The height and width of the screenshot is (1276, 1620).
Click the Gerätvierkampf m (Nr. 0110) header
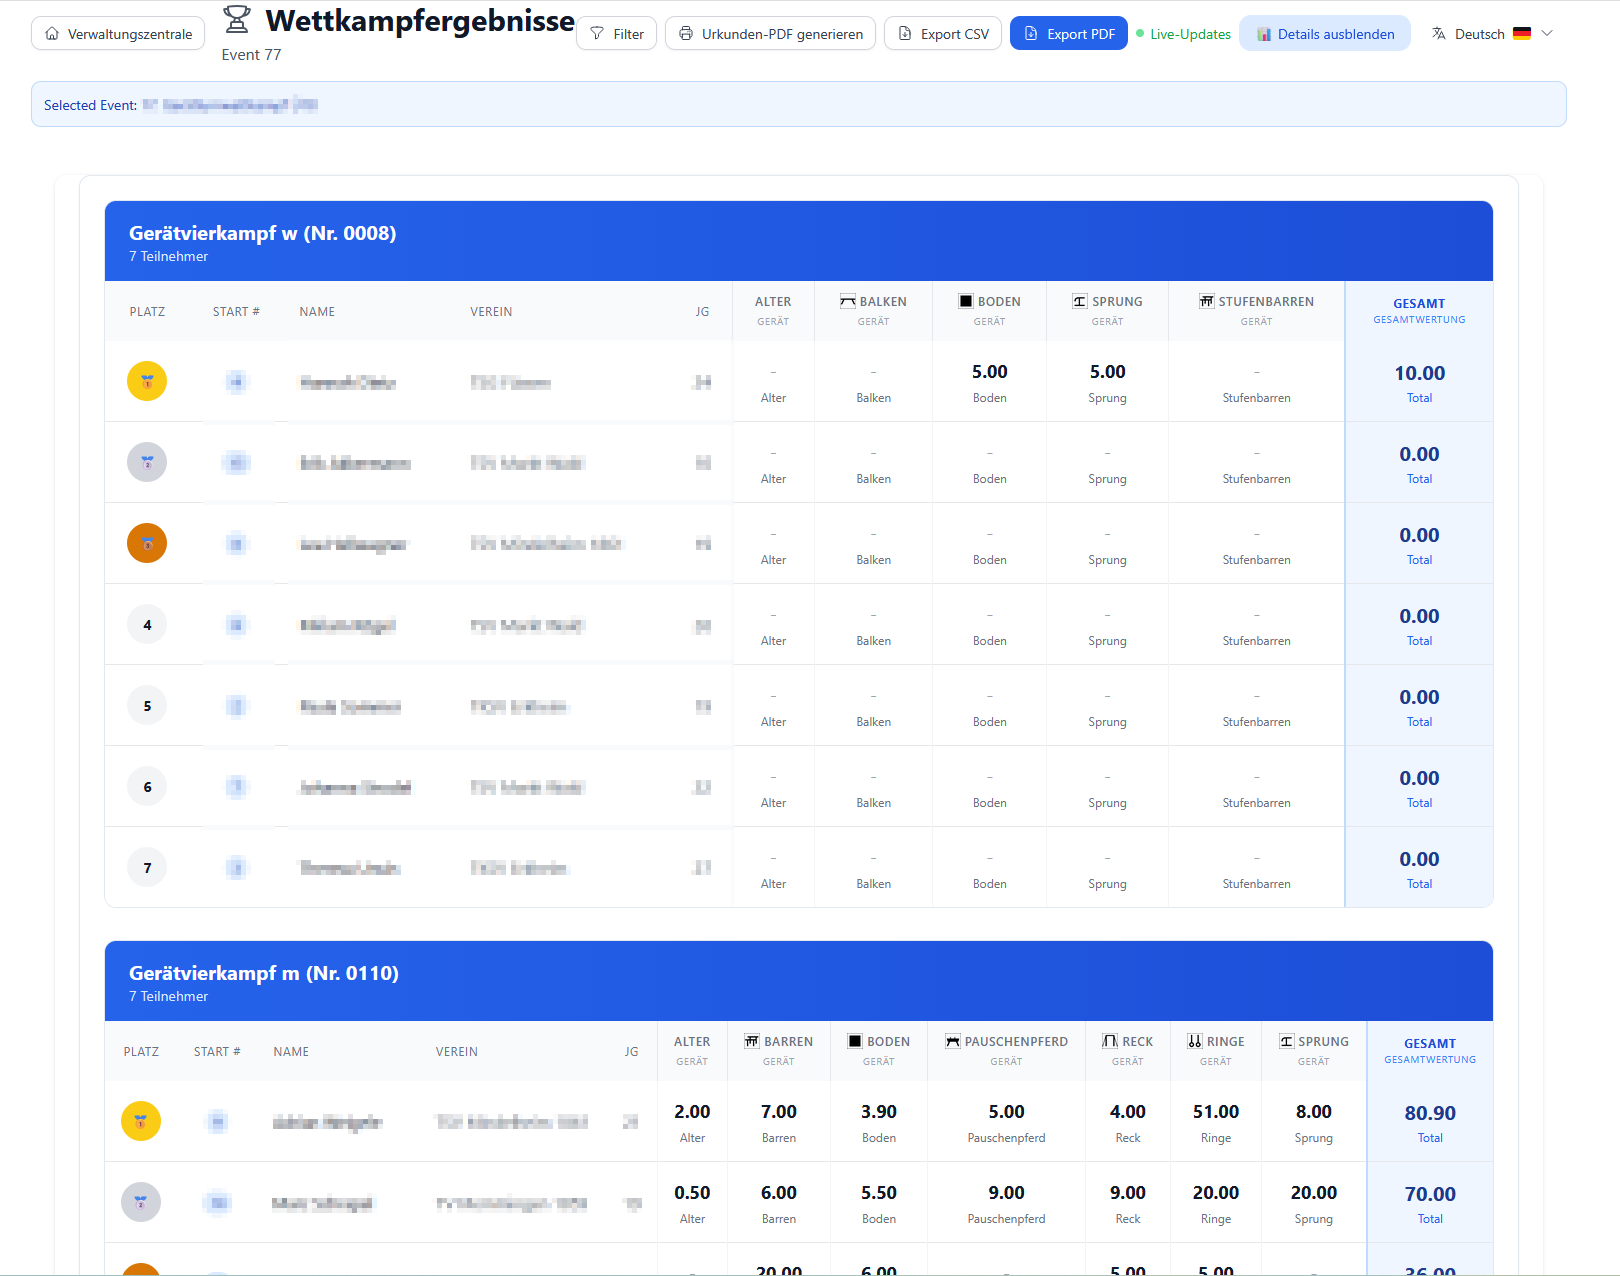[x=799, y=981]
